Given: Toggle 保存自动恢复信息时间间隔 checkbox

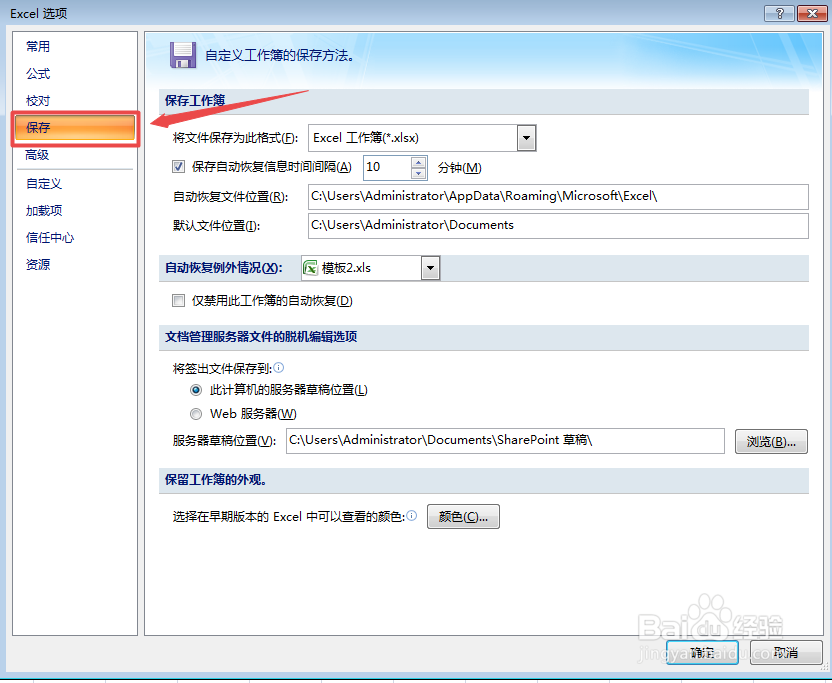Looking at the screenshot, I should [x=178, y=167].
